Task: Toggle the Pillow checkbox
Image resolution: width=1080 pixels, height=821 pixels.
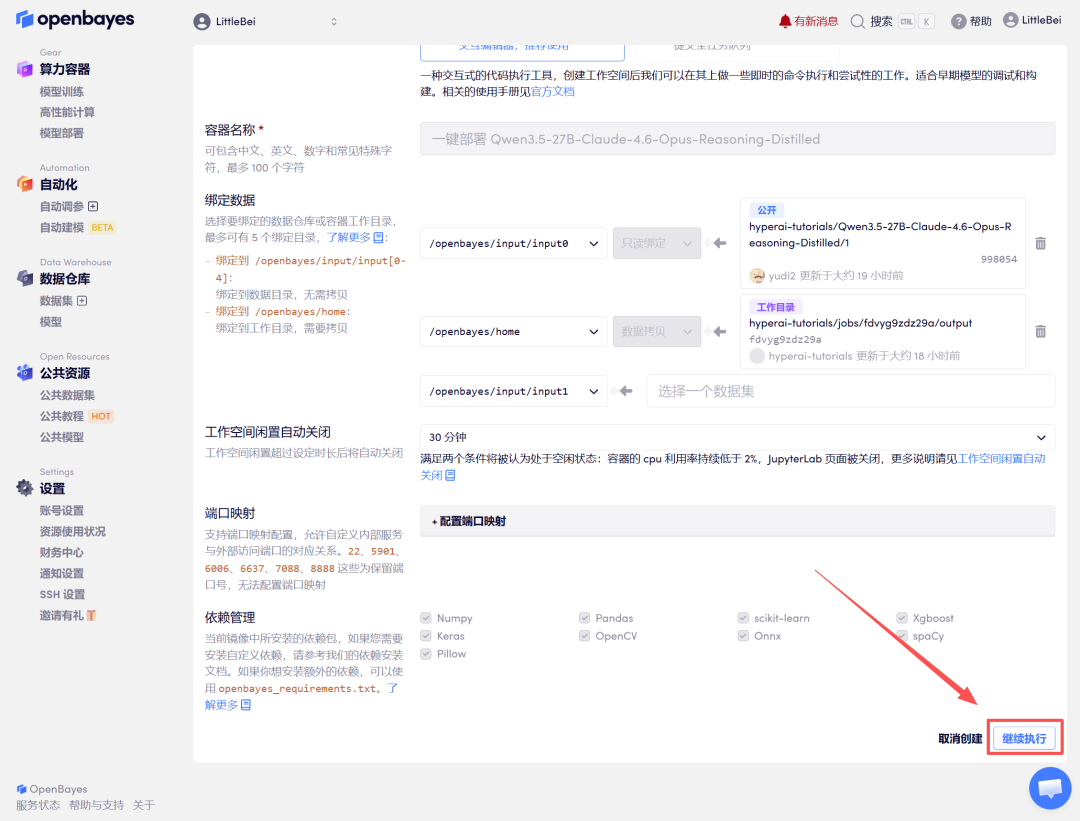Action: tap(426, 654)
